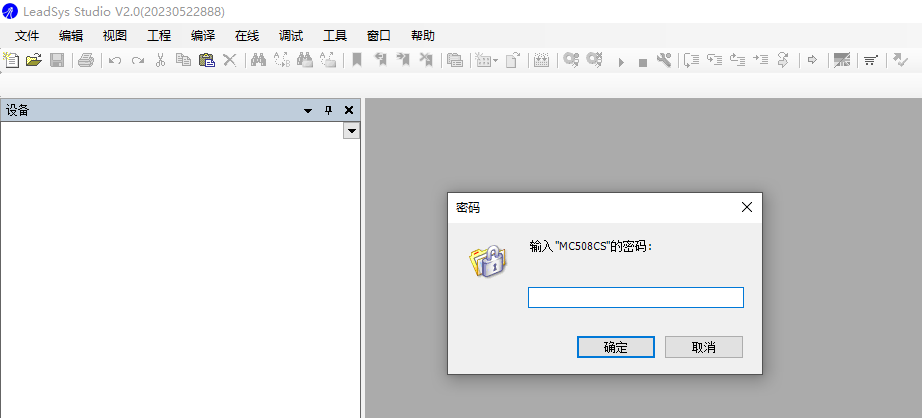Open the 窗口 menu
Viewport: 922px width, 418px height.
[x=379, y=36]
